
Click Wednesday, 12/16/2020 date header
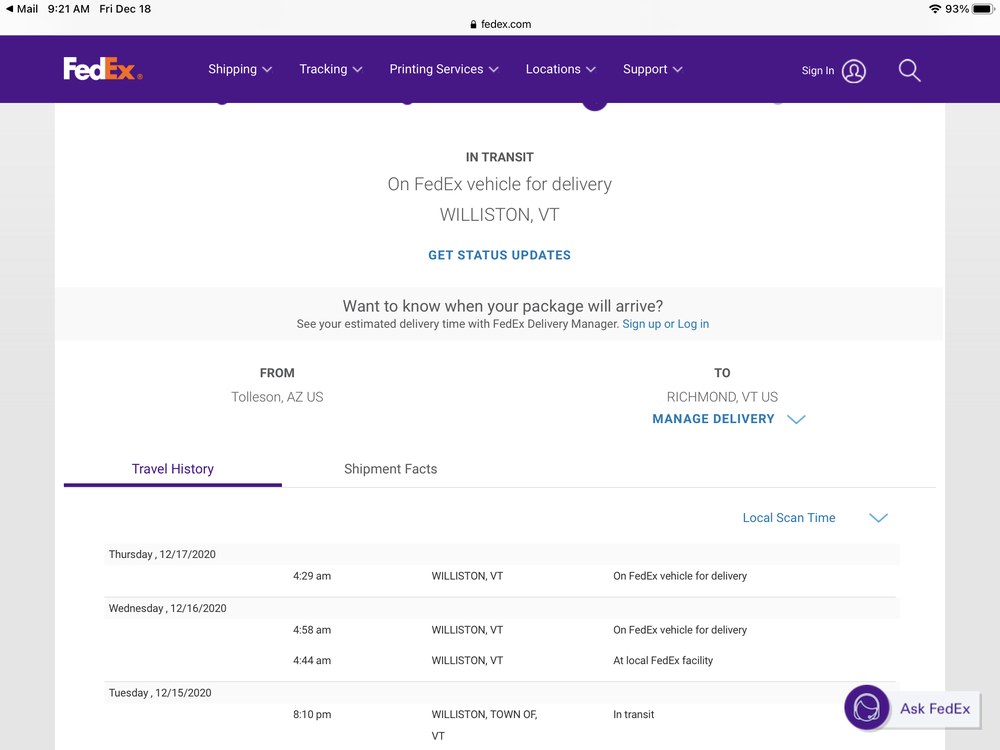pos(167,608)
